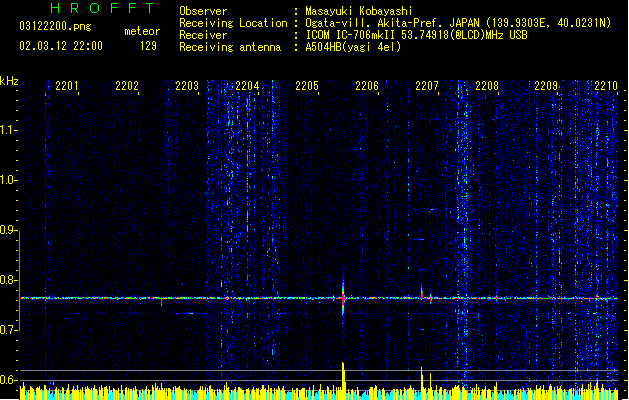This screenshot has width=629, height=400.
Task: Click the 2207 time marker
Action: click(427, 85)
